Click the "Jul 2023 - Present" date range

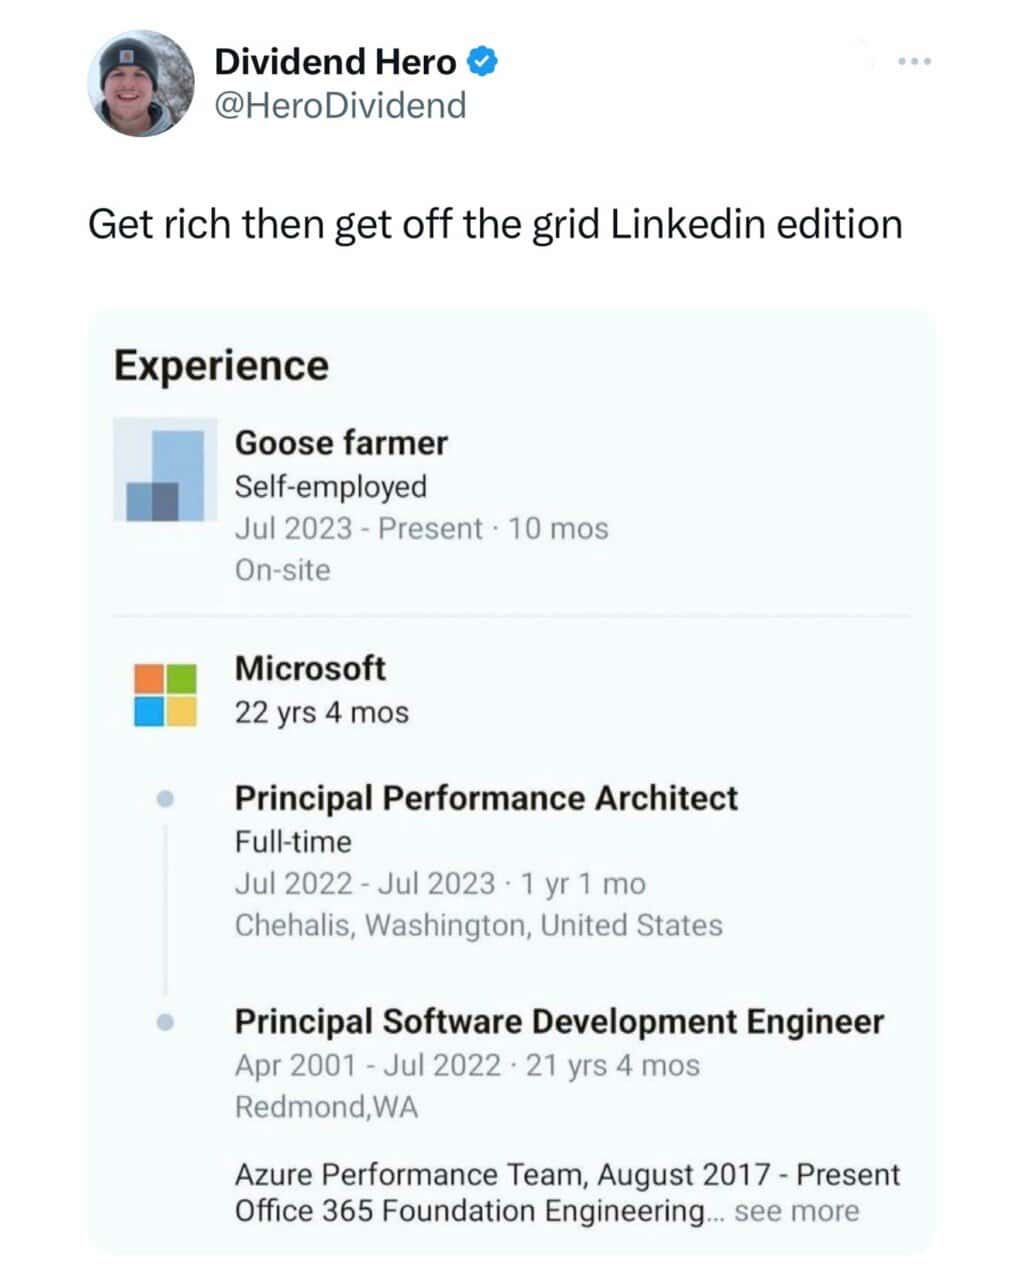[x=359, y=528]
